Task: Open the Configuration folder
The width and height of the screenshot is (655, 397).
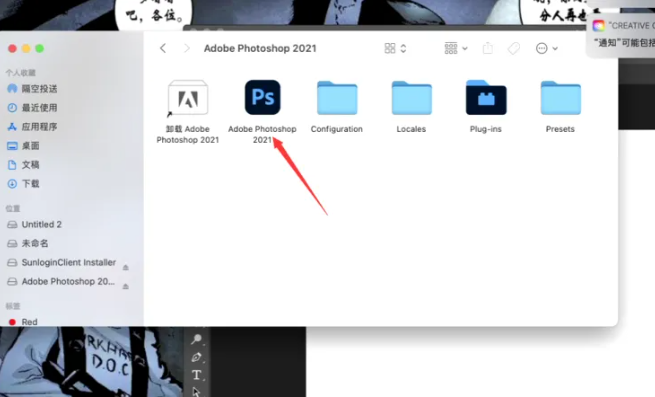Action: (337, 98)
